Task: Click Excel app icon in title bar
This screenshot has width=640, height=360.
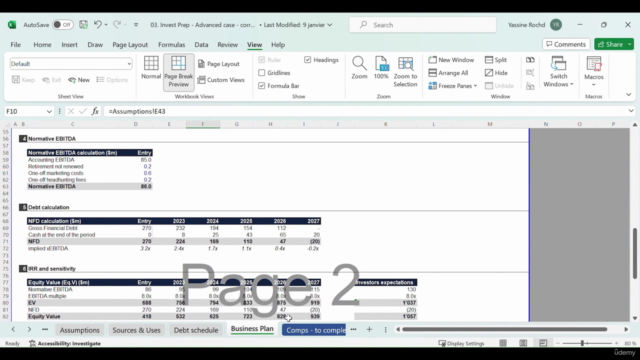Action: pyautogui.click(x=12, y=25)
